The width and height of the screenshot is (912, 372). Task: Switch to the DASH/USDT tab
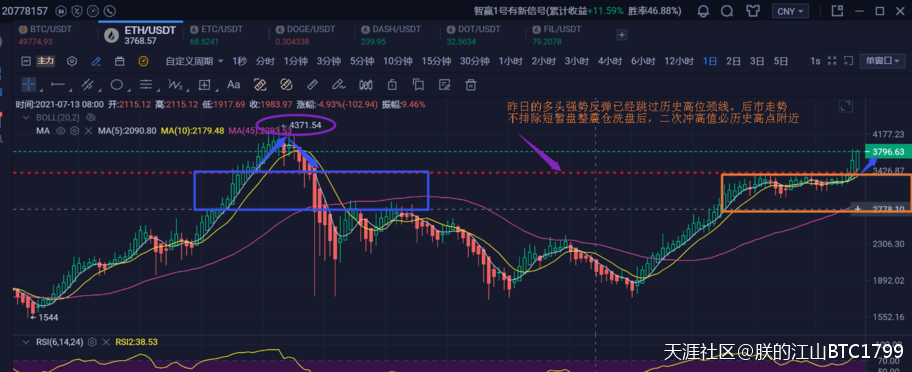pos(390,34)
